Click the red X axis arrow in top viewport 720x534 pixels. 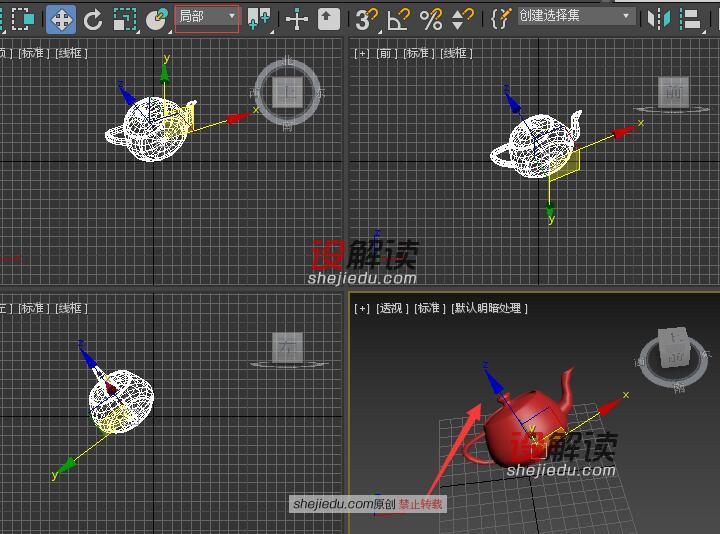coord(238,118)
